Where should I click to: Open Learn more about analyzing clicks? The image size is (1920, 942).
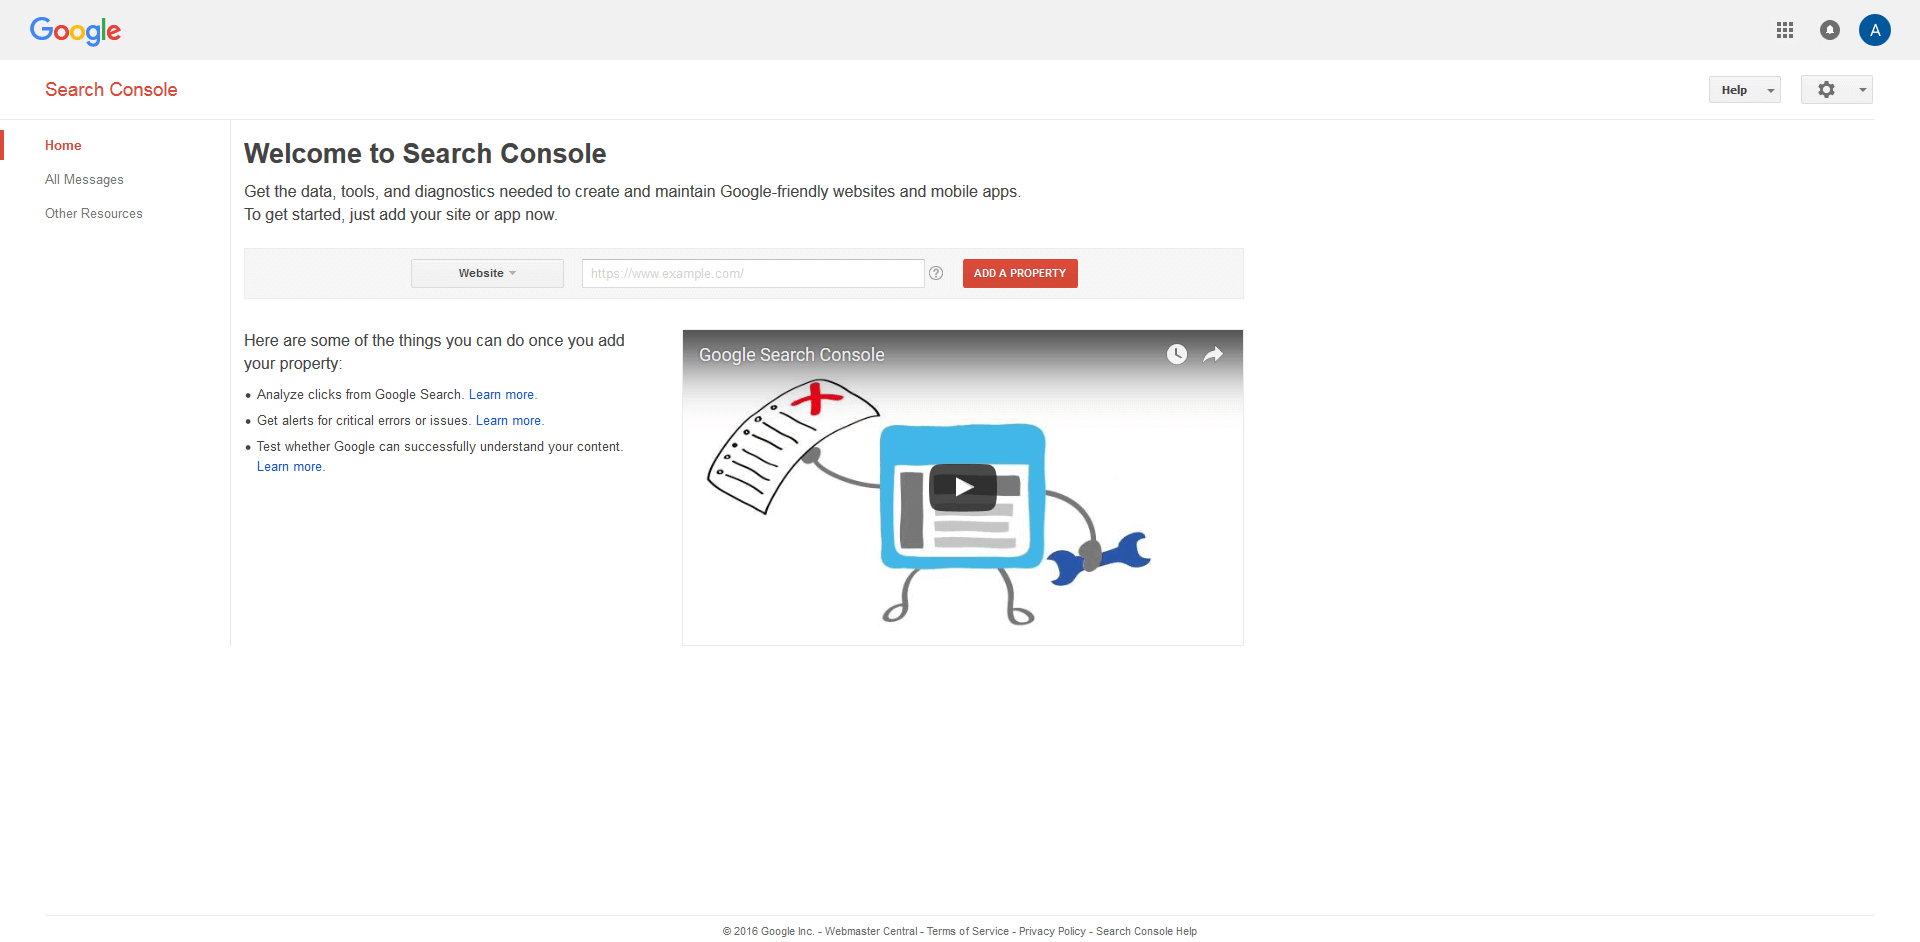(501, 394)
